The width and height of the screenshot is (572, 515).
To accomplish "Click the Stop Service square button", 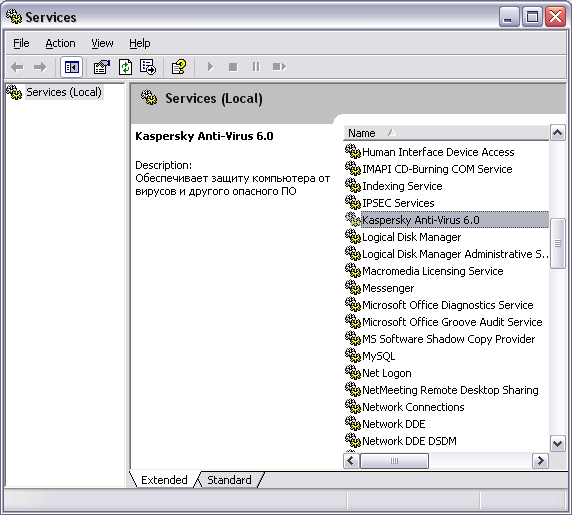I will [233, 67].
